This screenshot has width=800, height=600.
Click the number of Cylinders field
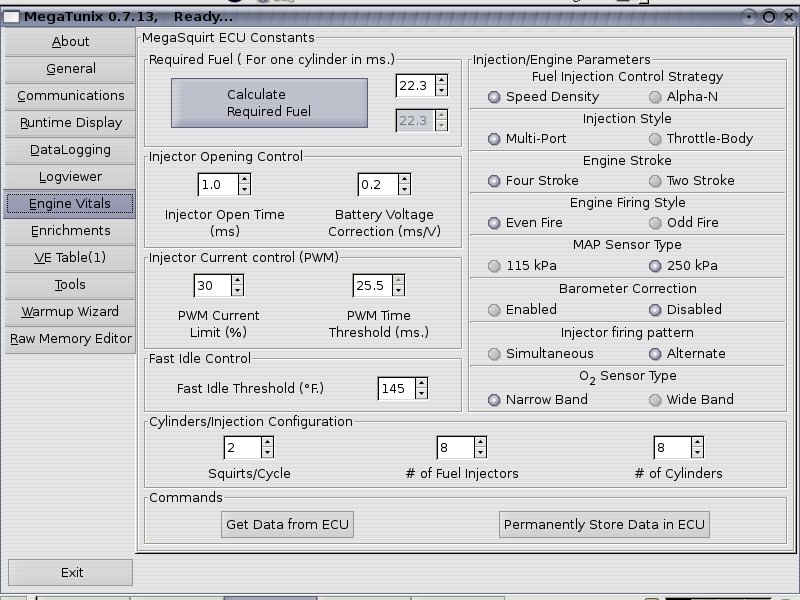[672, 447]
